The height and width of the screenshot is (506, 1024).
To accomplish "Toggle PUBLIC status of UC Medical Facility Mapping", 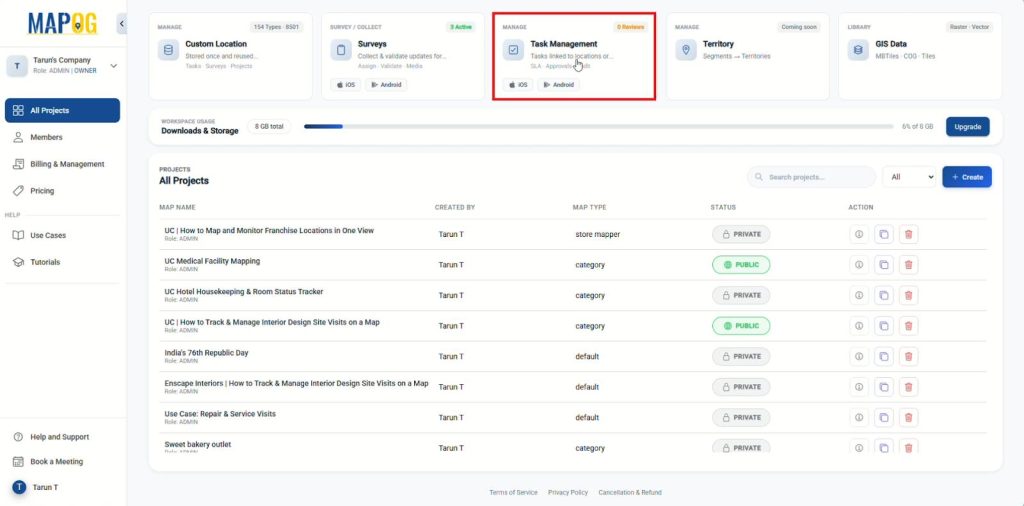I will (741, 265).
